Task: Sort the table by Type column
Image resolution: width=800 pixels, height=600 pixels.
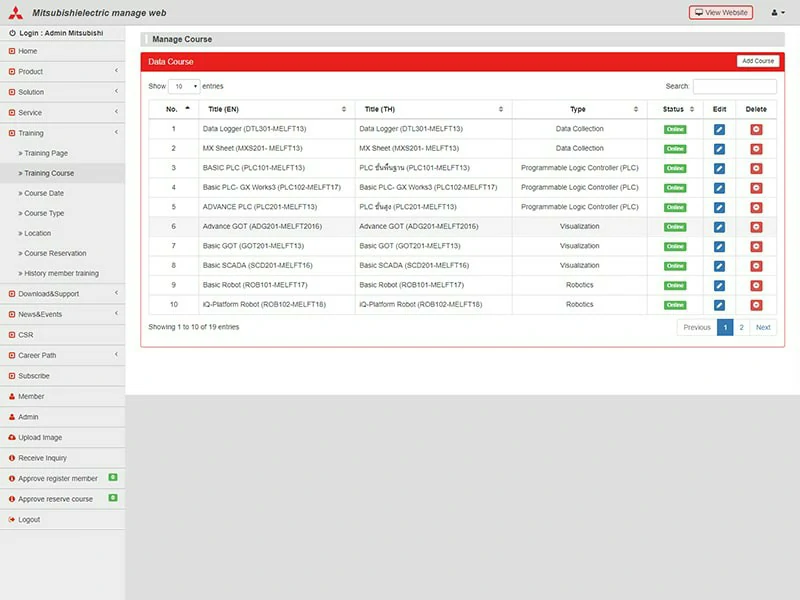Action: coord(580,109)
